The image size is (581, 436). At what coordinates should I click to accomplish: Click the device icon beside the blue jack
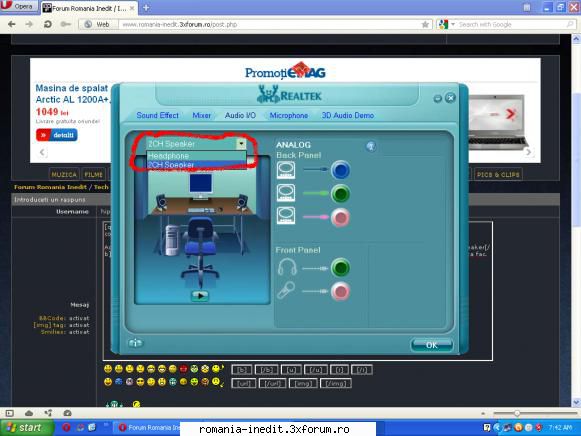click(286, 170)
